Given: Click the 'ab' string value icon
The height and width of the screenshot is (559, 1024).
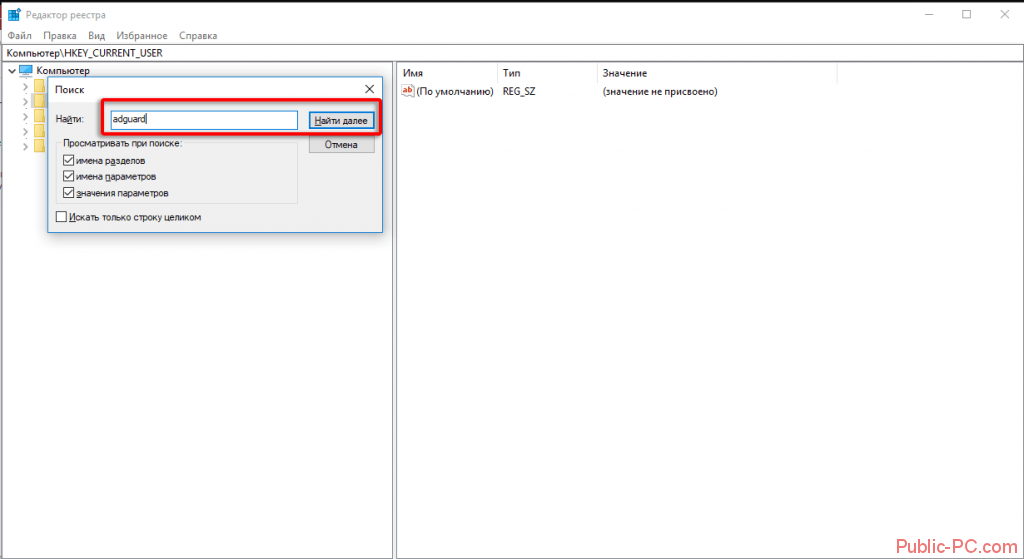Looking at the screenshot, I should point(407,91).
